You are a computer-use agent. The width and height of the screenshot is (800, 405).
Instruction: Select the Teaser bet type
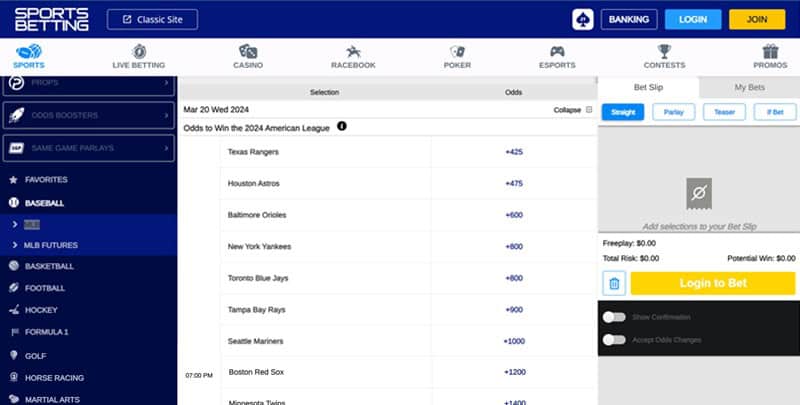[724, 112]
